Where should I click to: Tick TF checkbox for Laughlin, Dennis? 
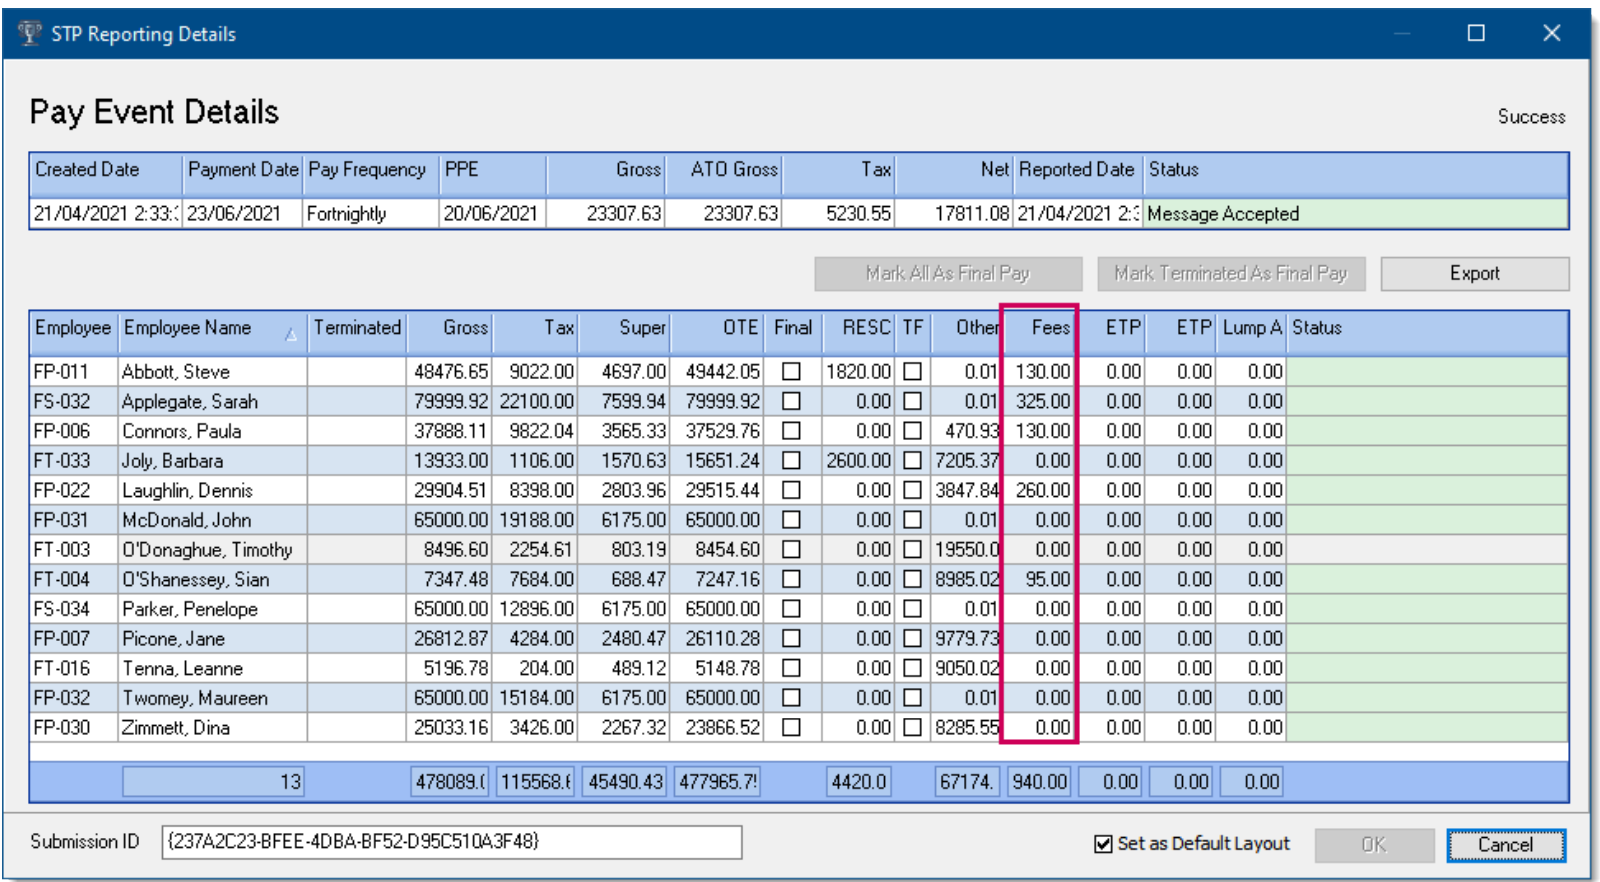(x=912, y=490)
